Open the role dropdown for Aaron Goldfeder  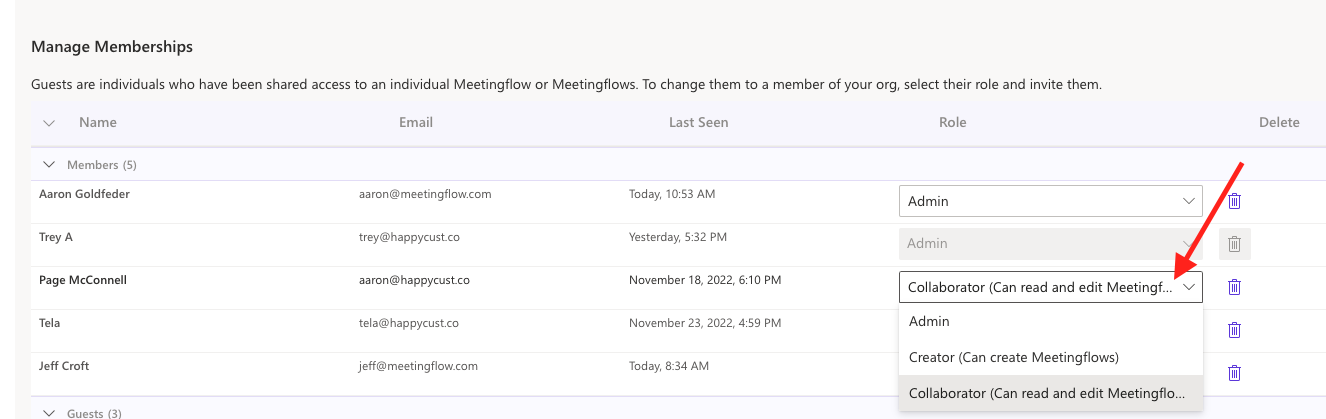(1050, 201)
